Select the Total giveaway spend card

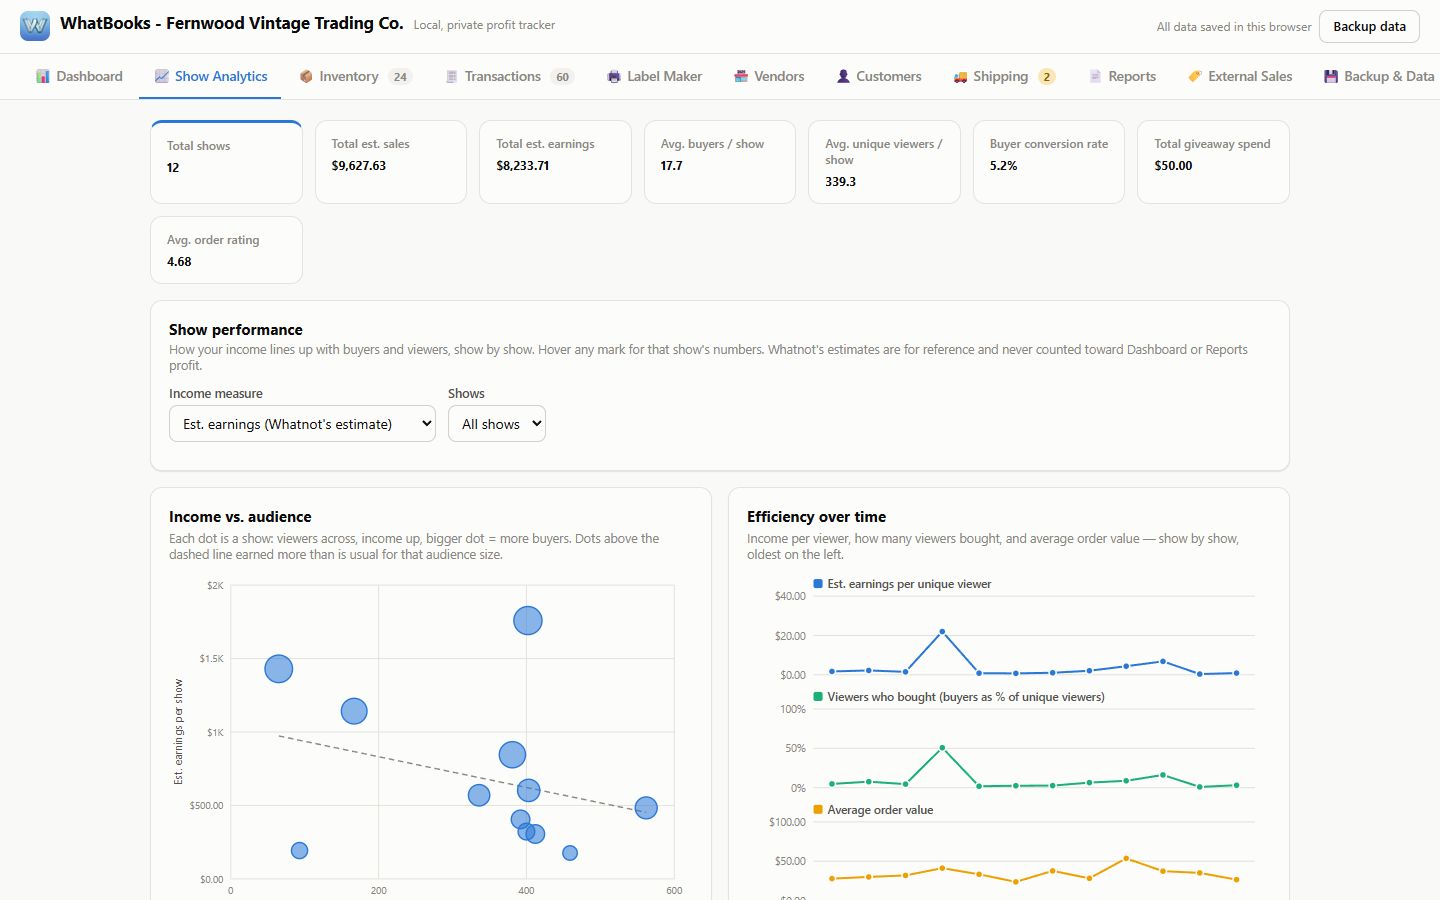pos(1213,162)
